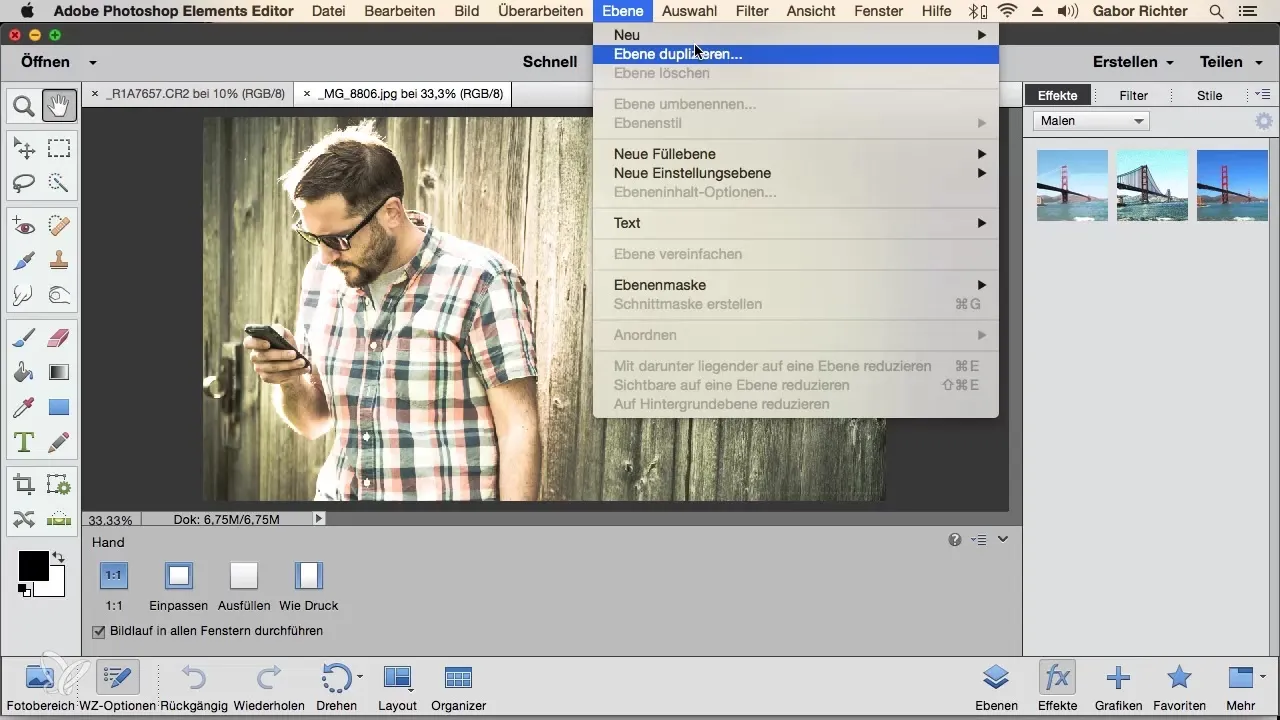Viewport: 1280px width, 720px height.
Task: Apply the first Golden Gate effect thumbnail
Action: click(1072, 185)
